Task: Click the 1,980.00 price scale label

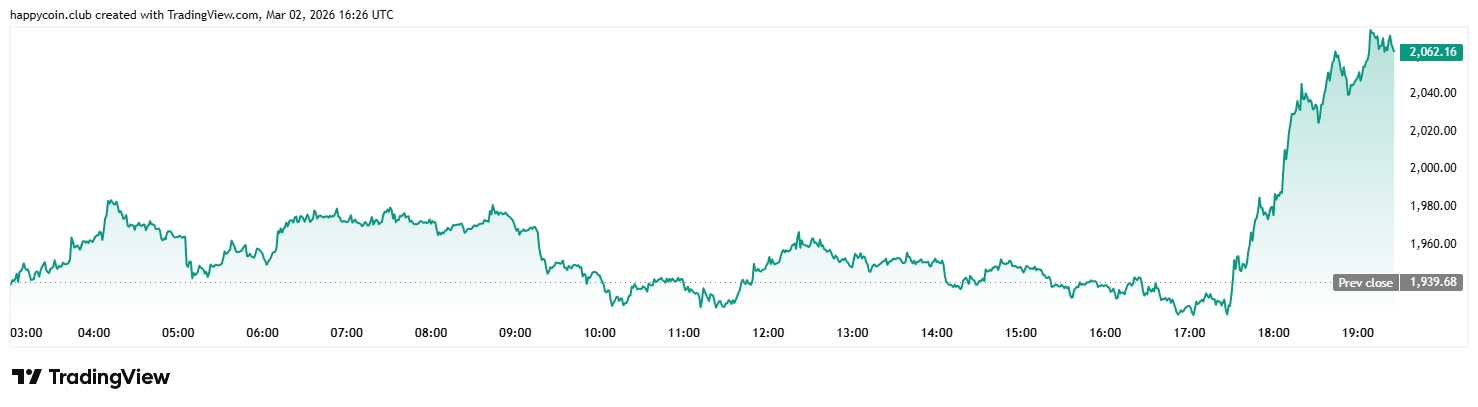Action: click(1431, 206)
